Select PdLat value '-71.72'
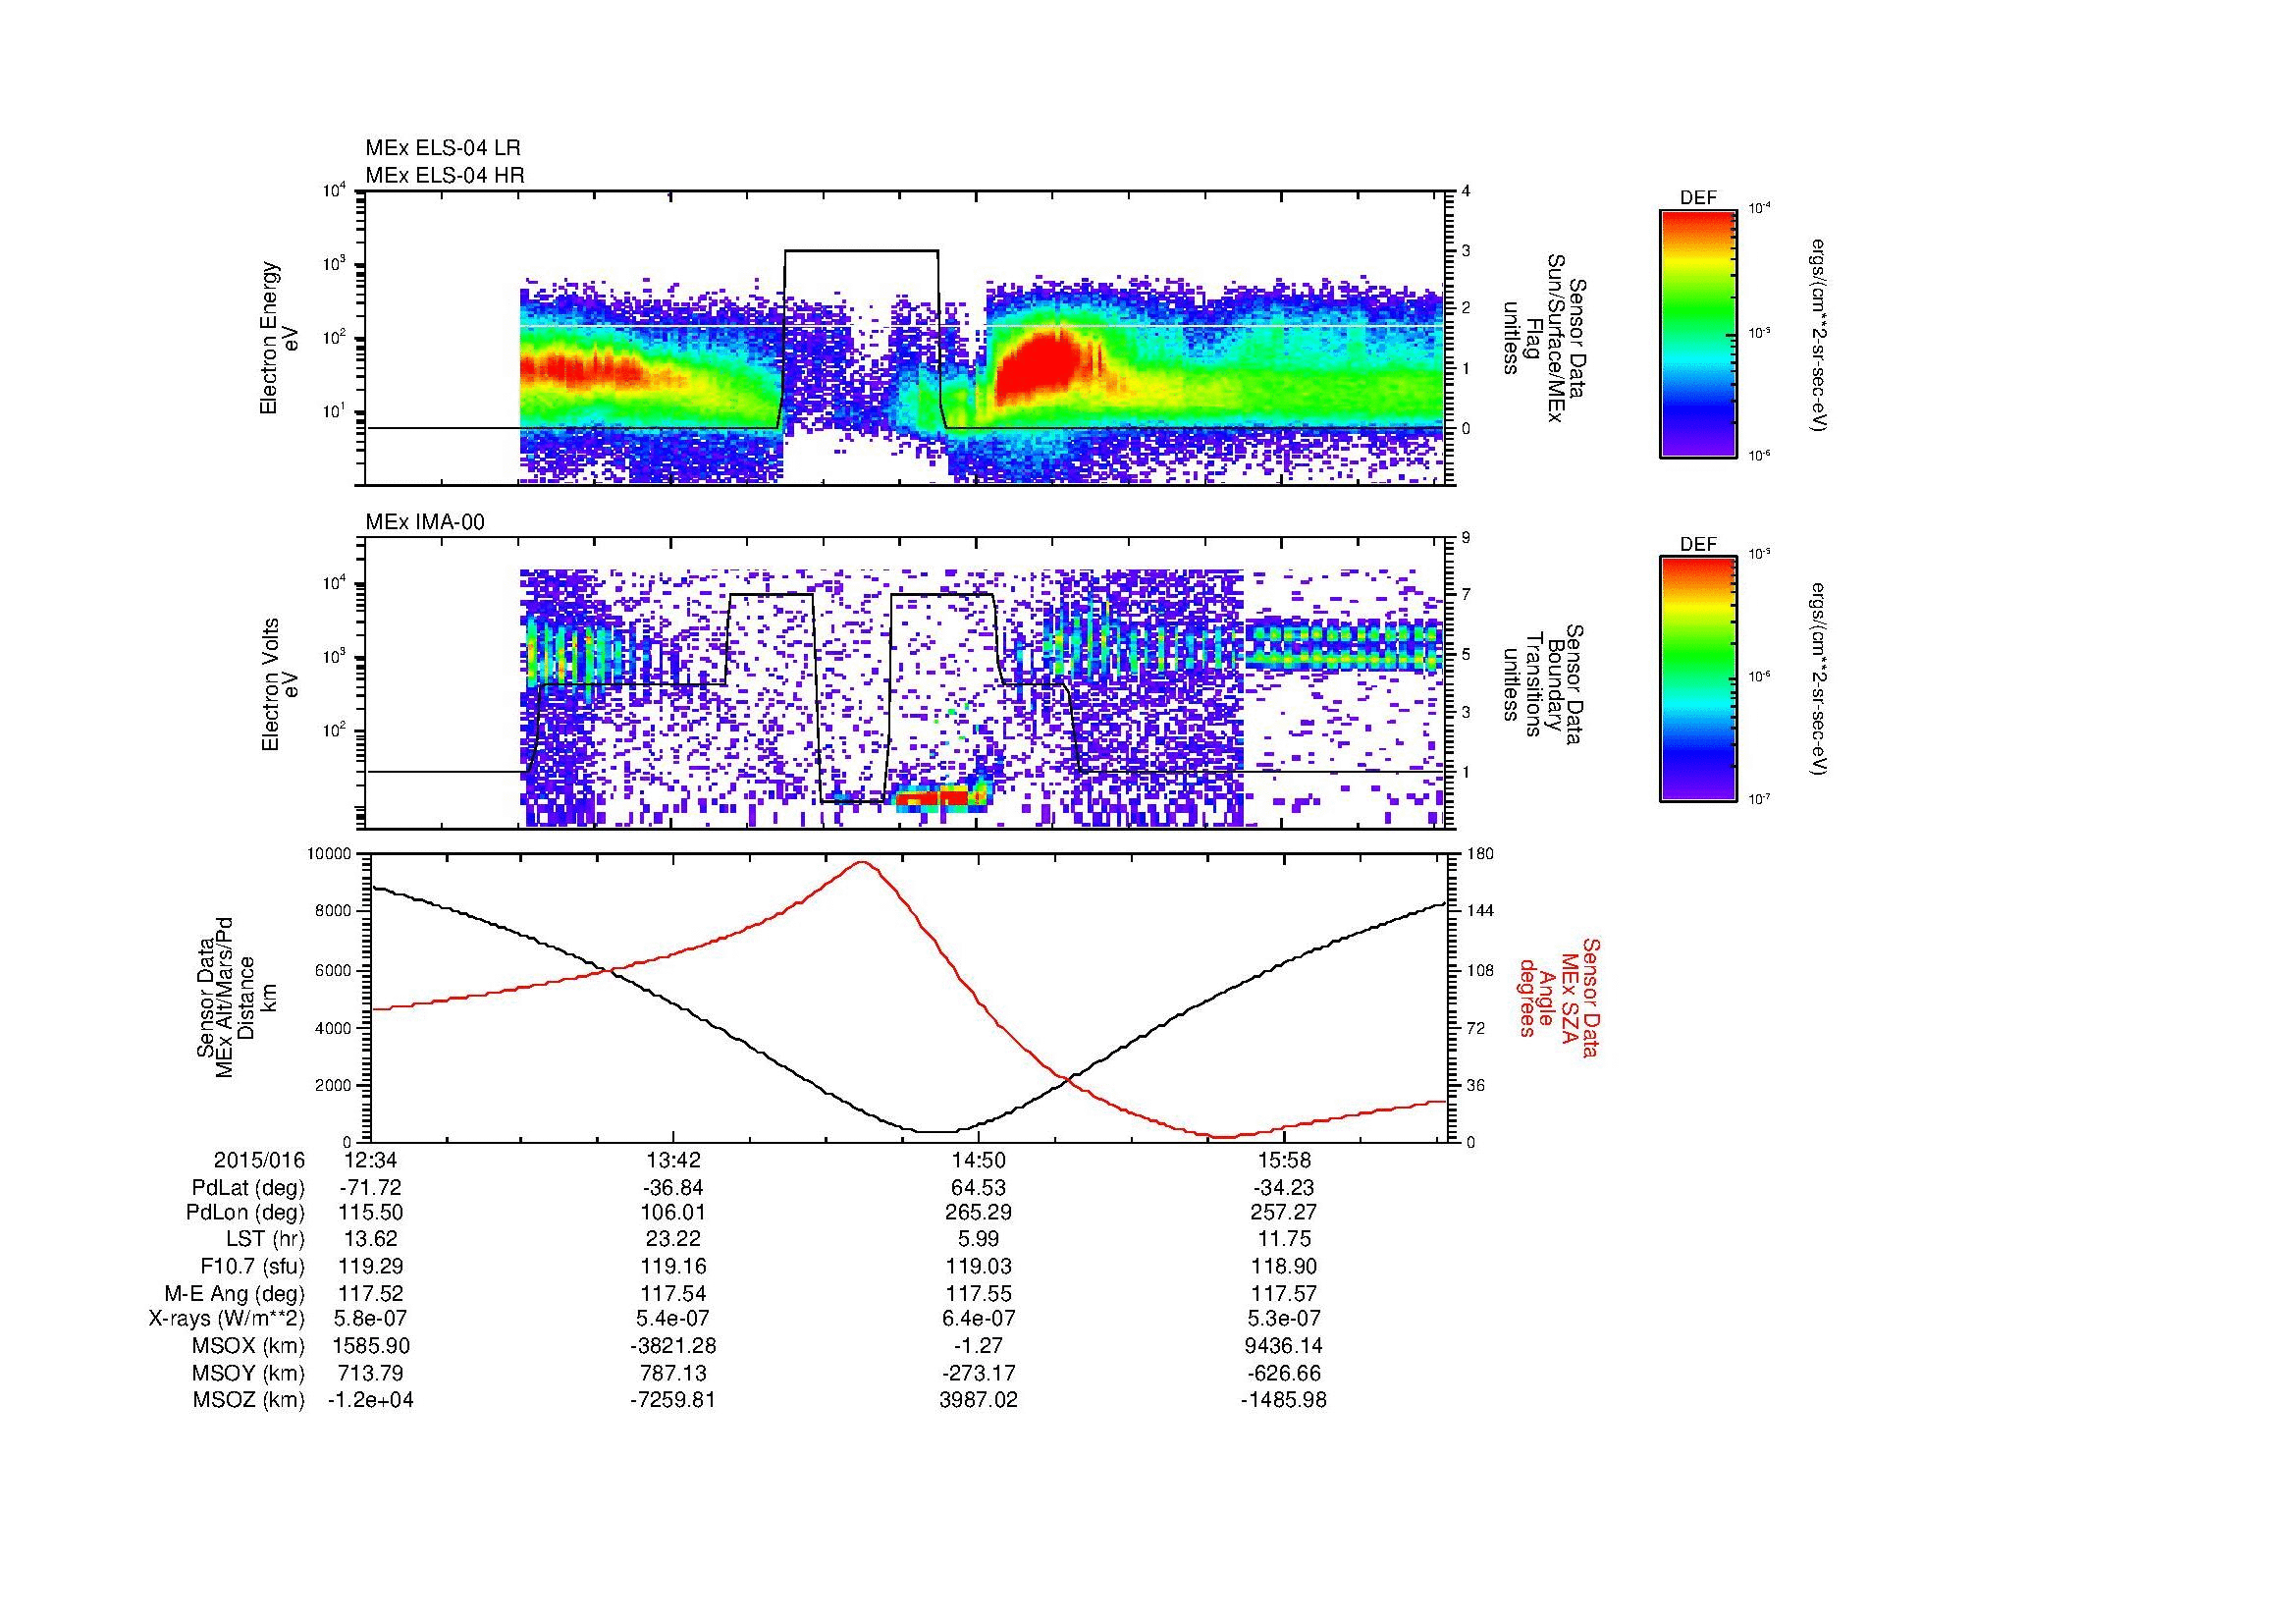This screenshot has width=2296, height=1623. pos(370,1188)
